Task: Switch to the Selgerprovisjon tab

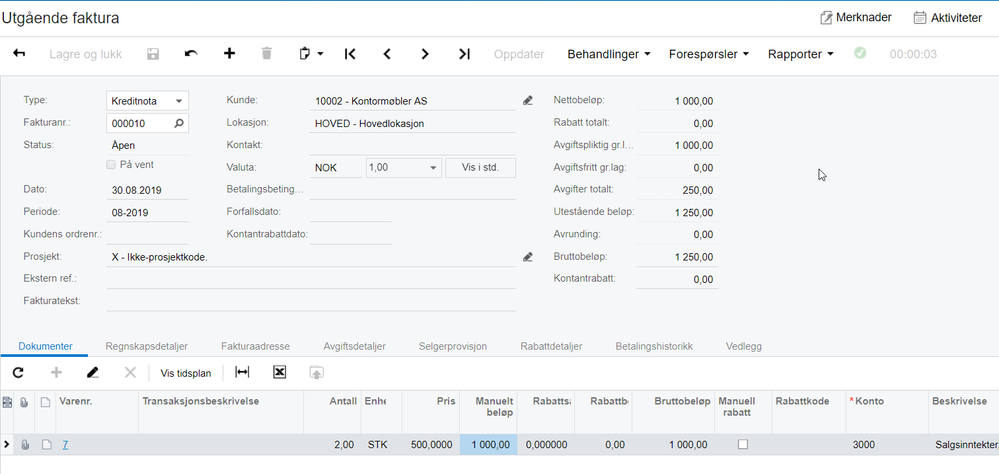Action: click(x=453, y=346)
